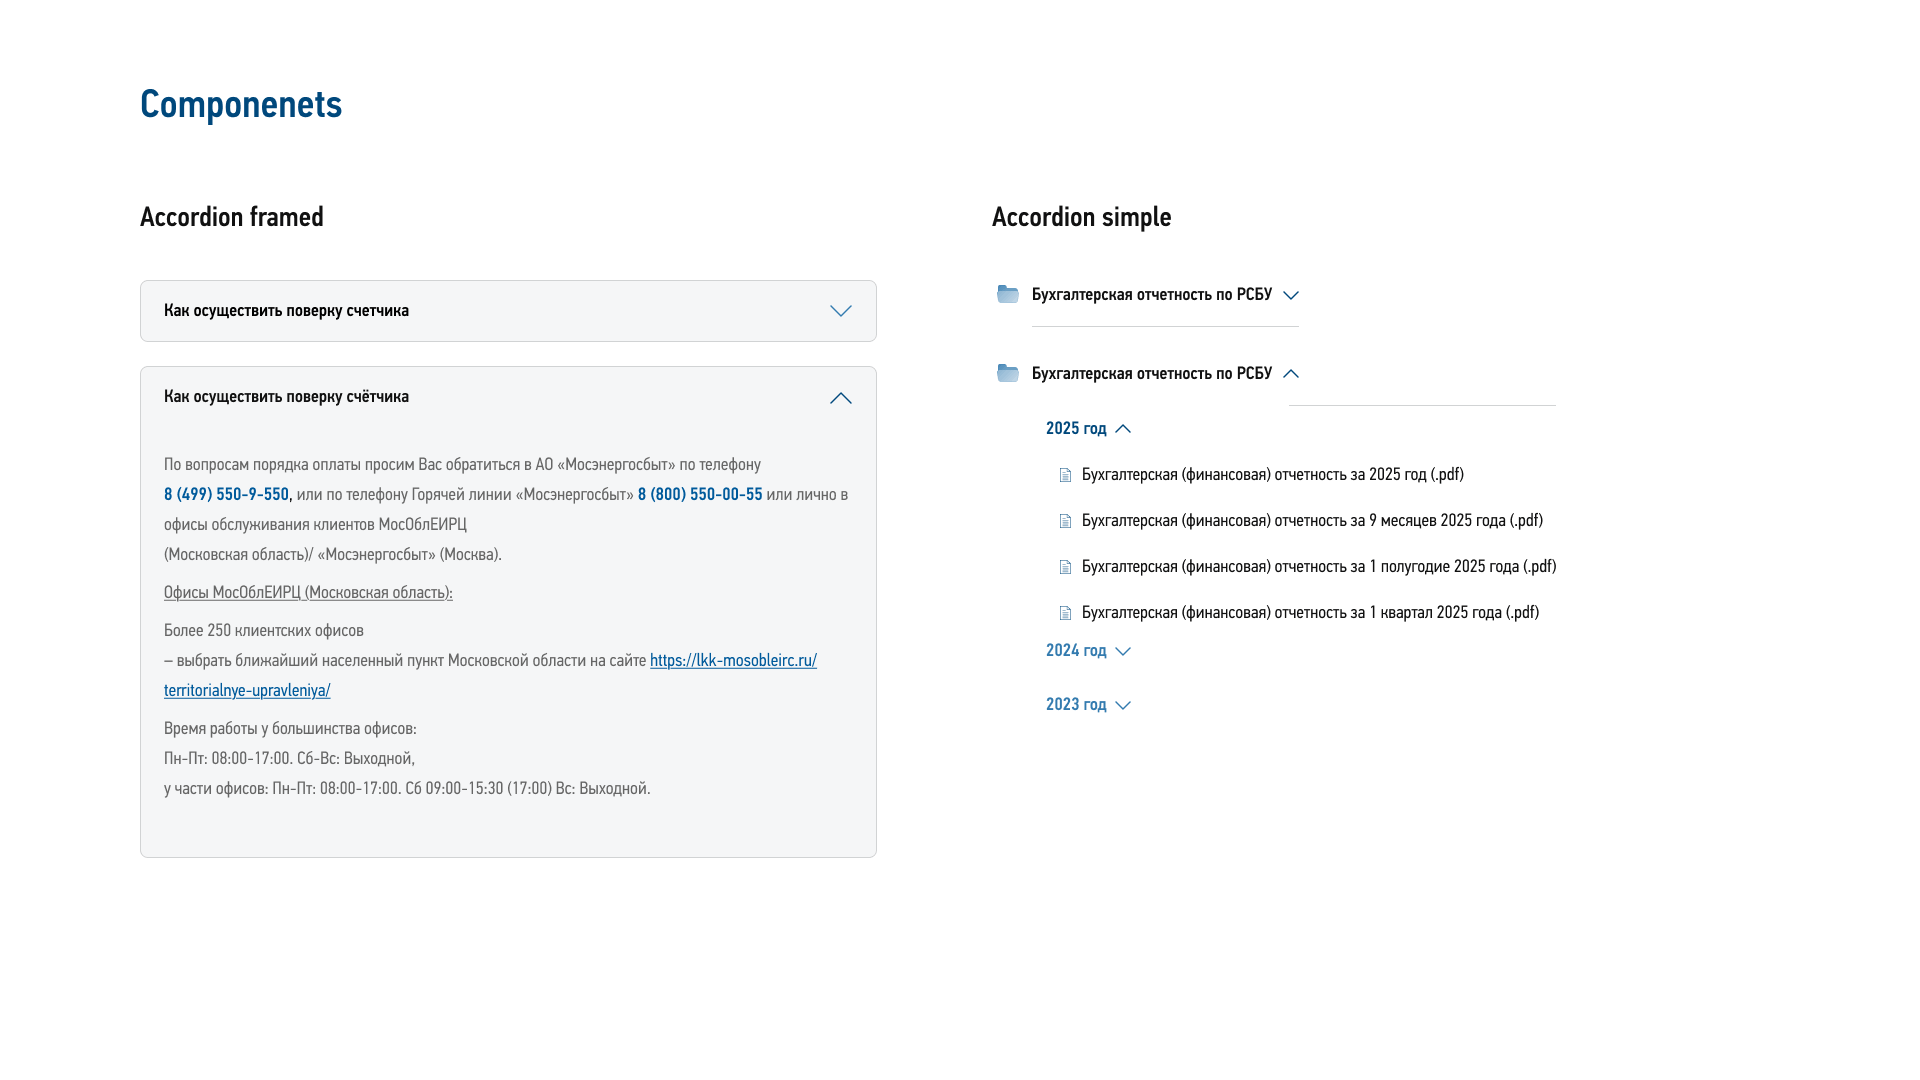Click document icon for 9 месяцев report
This screenshot has width=1920, height=1080.
1065,521
